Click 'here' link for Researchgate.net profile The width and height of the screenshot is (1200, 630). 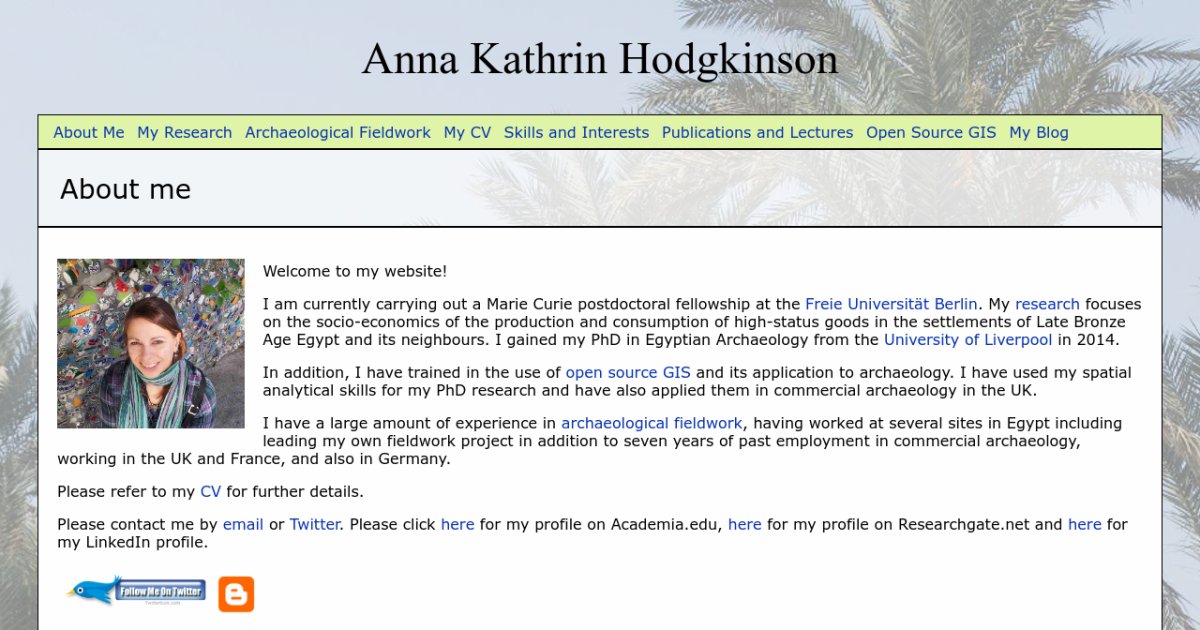[x=744, y=524]
